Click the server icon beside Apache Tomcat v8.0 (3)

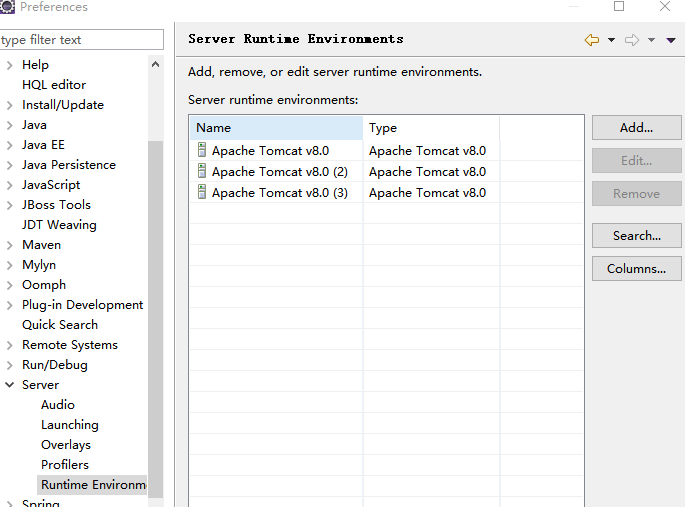[x=202, y=192]
